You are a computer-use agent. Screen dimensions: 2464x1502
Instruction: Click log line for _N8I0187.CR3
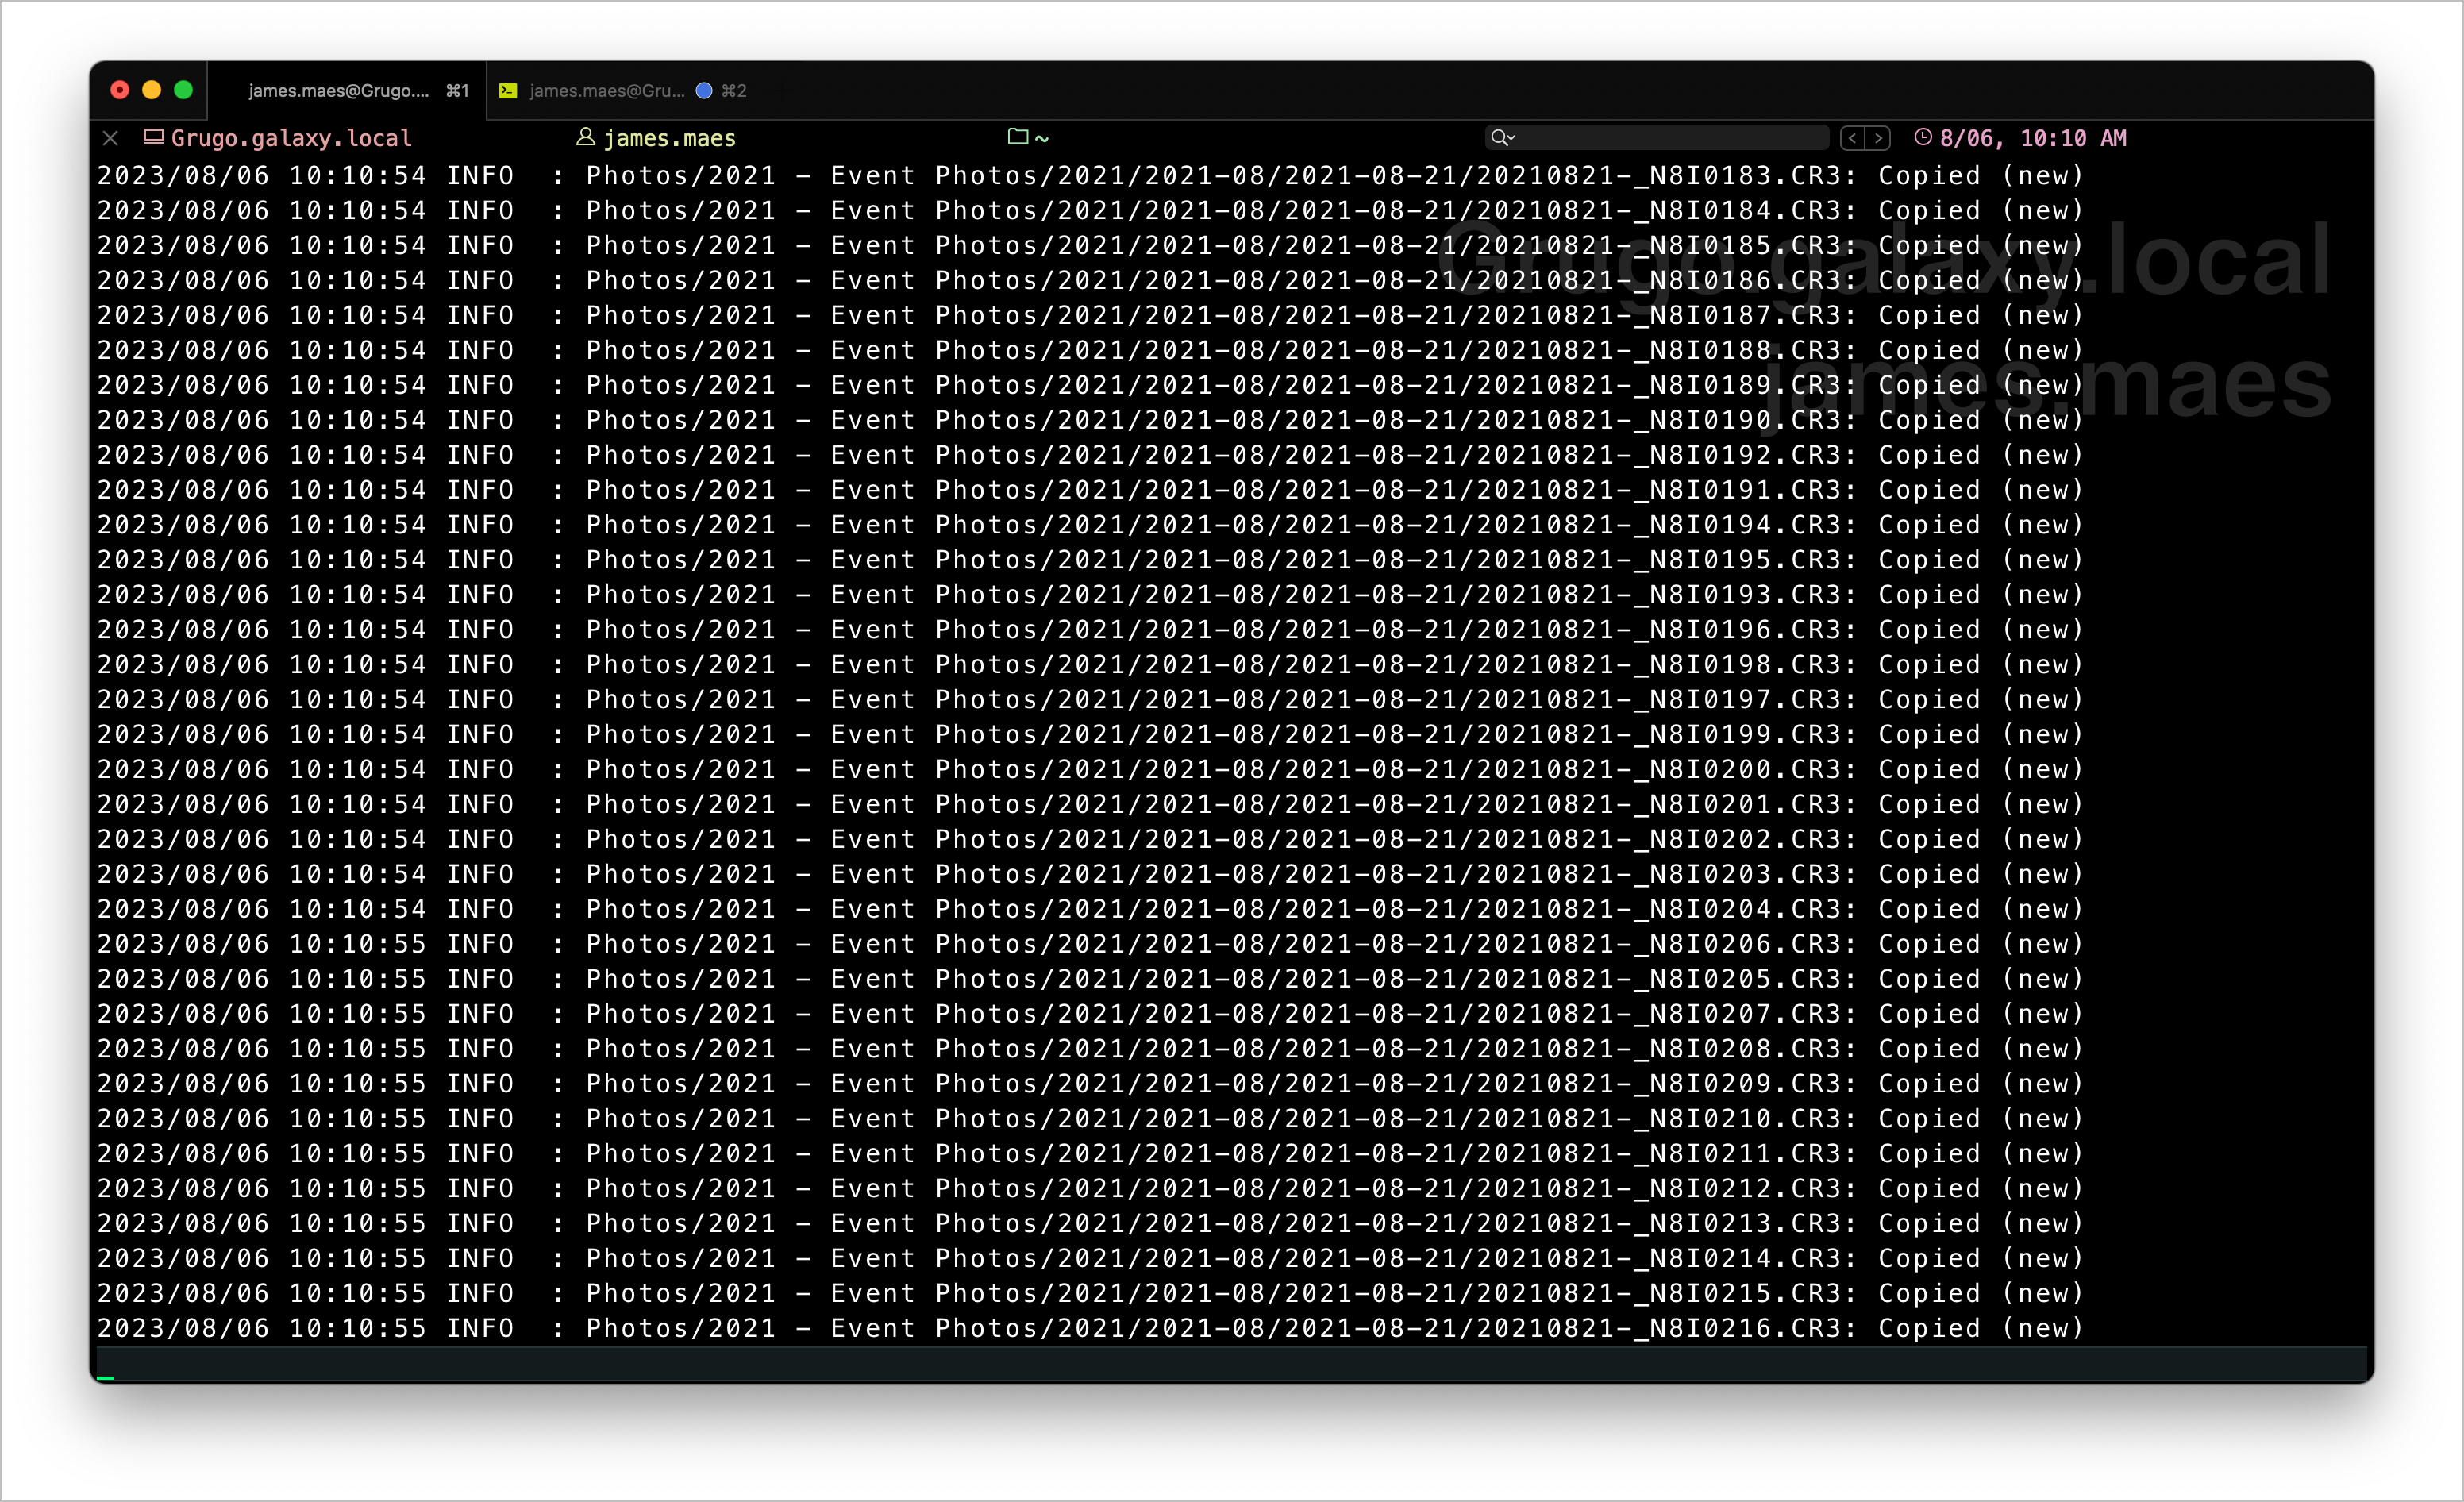[1090, 316]
